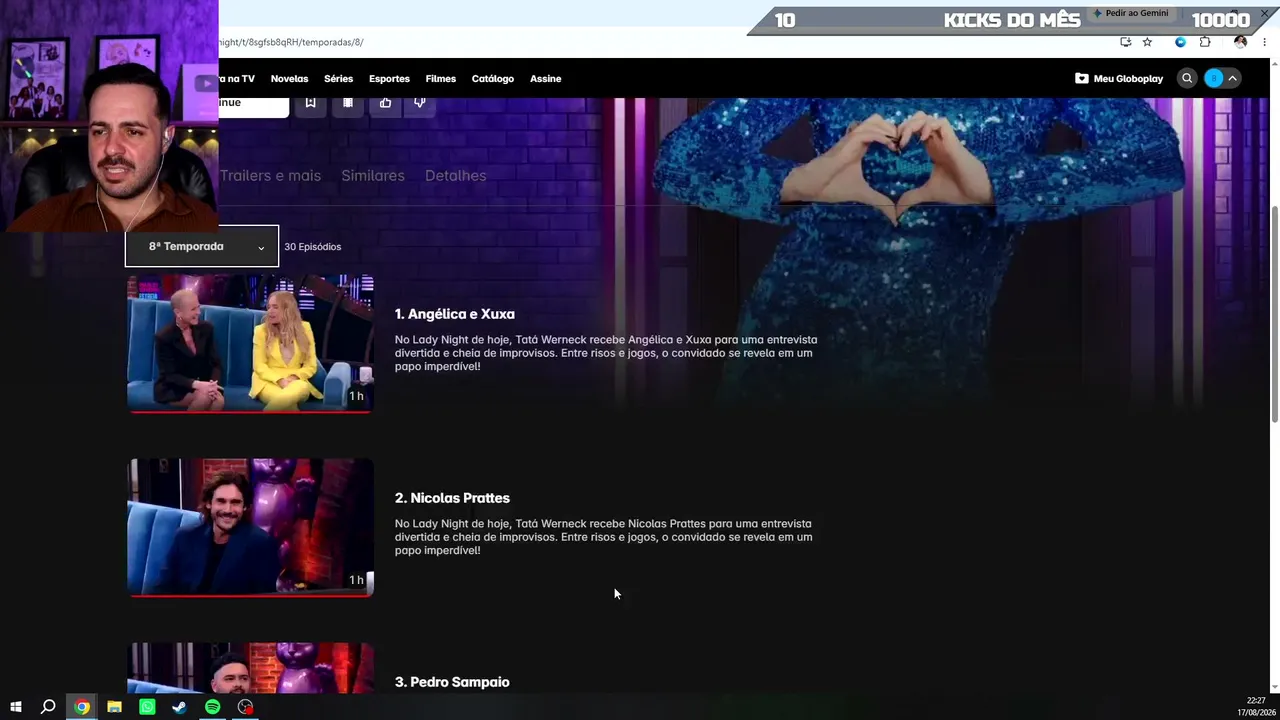Open the Pedro Sampaio episode thumbnail
This screenshot has width=1280, height=720.
[250, 668]
